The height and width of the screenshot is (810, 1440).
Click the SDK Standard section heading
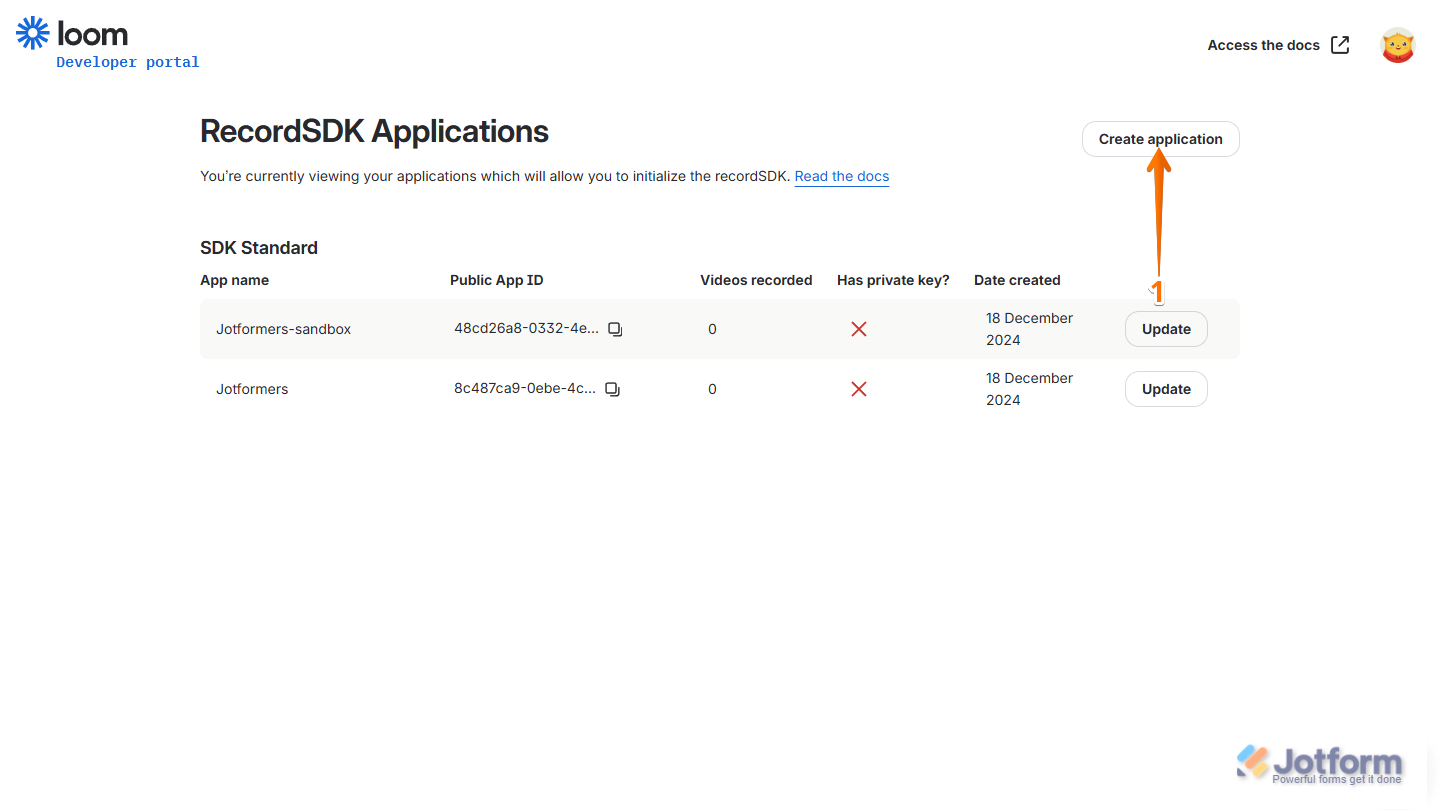click(x=258, y=247)
